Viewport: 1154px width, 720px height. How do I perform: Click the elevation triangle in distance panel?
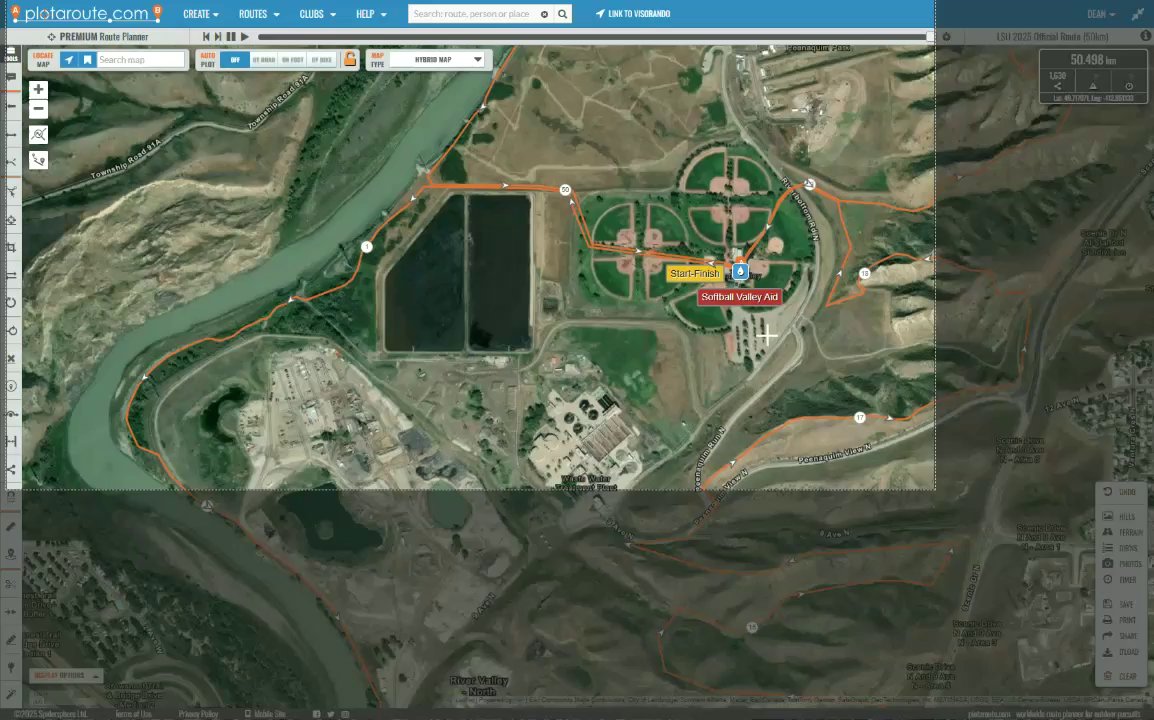[1093, 86]
